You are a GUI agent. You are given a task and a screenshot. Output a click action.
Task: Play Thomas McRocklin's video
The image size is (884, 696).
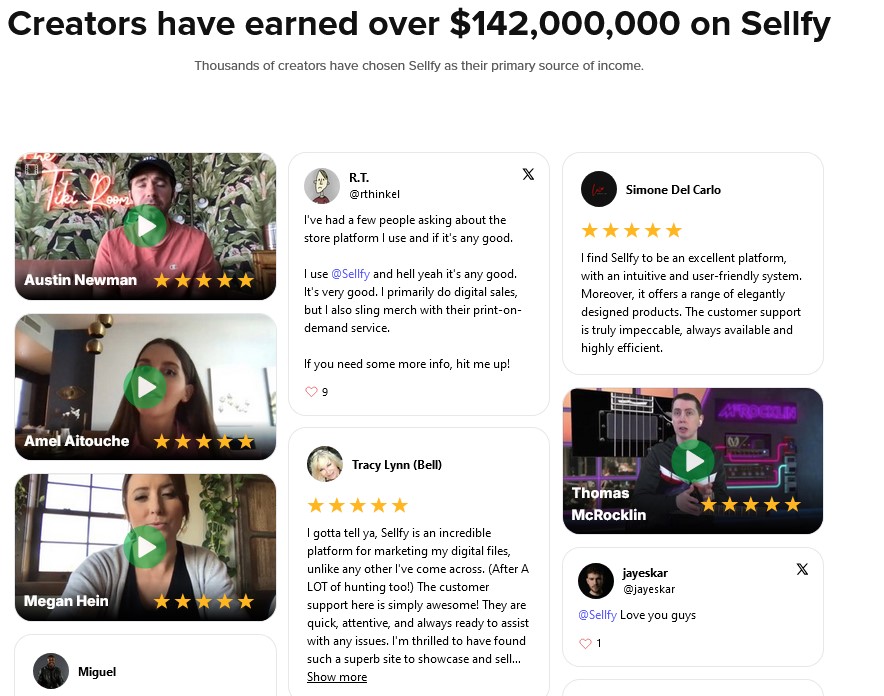[693, 461]
